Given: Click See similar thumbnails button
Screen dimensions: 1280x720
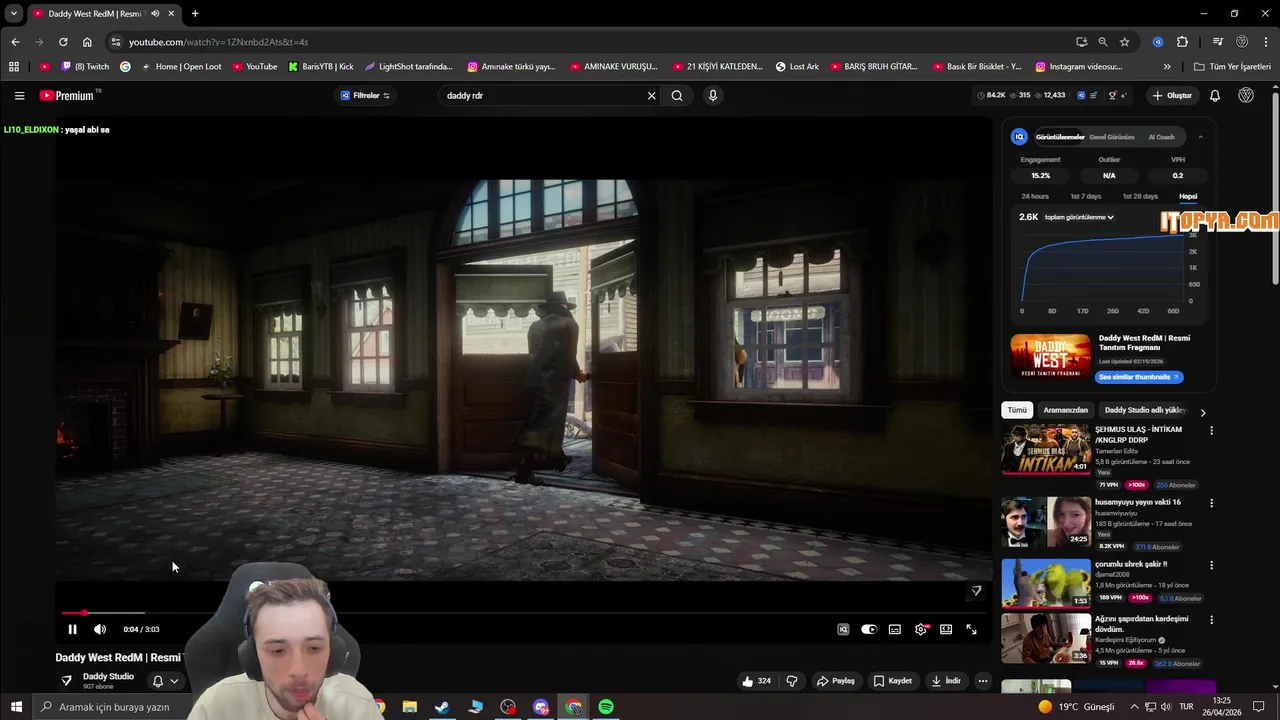Looking at the screenshot, I should (1139, 377).
